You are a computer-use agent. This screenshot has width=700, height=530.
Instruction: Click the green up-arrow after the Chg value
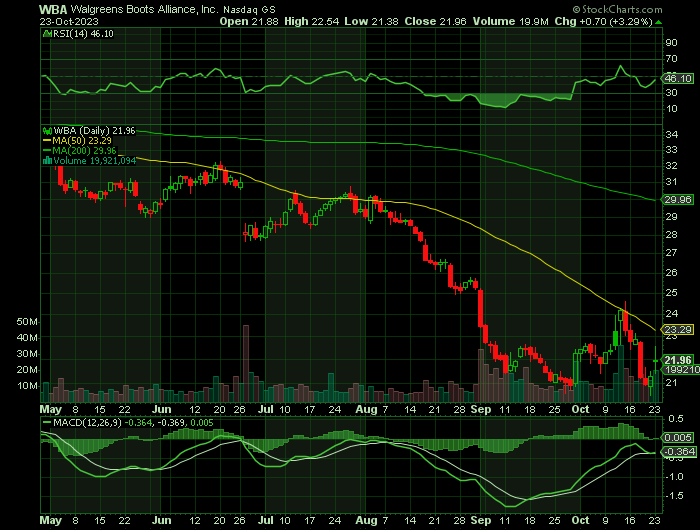pyautogui.click(x=659, y=22)
